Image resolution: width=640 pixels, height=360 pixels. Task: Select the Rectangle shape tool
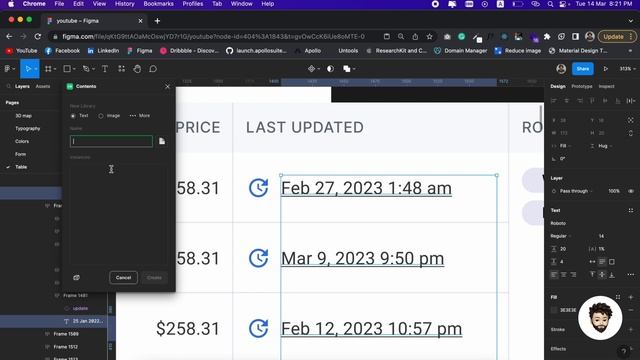tap(67, 69)
